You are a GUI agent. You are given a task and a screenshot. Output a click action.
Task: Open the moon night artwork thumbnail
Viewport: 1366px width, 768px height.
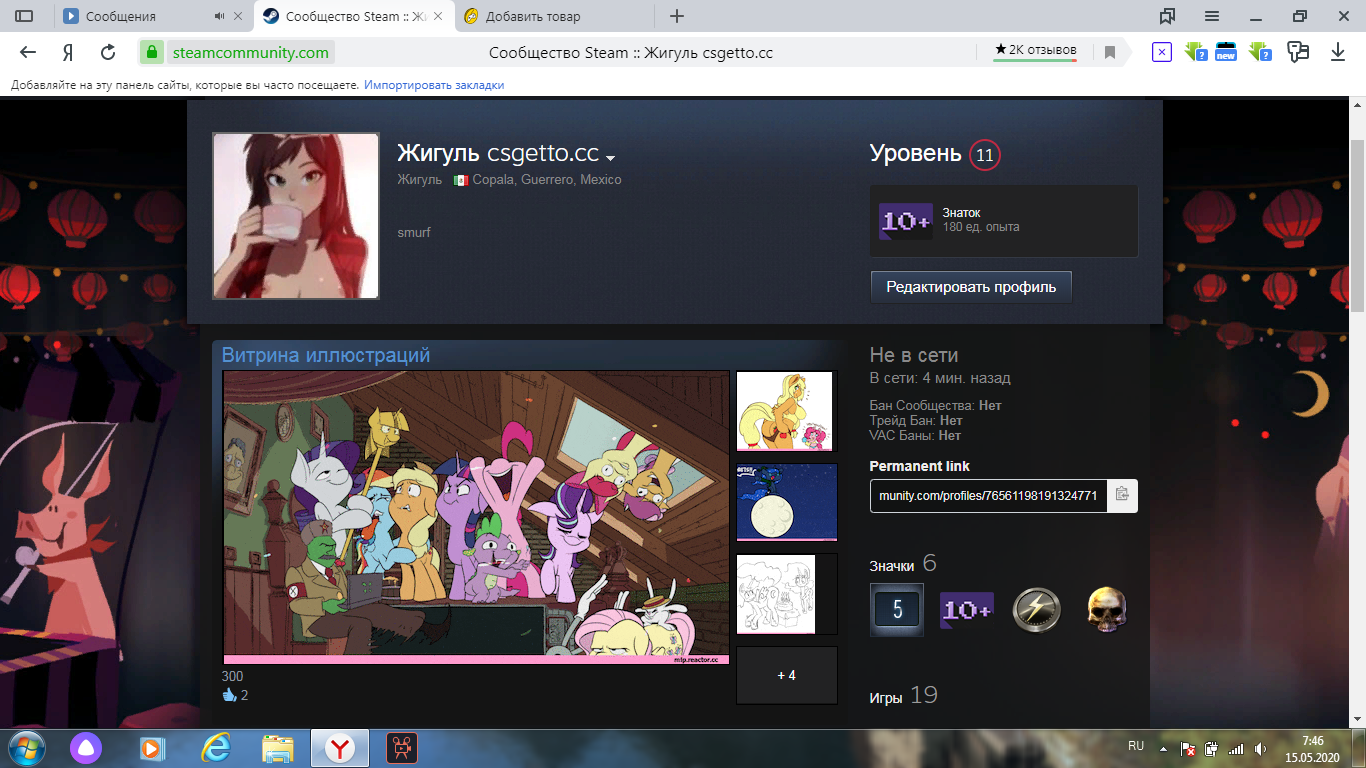coord(787,502)
